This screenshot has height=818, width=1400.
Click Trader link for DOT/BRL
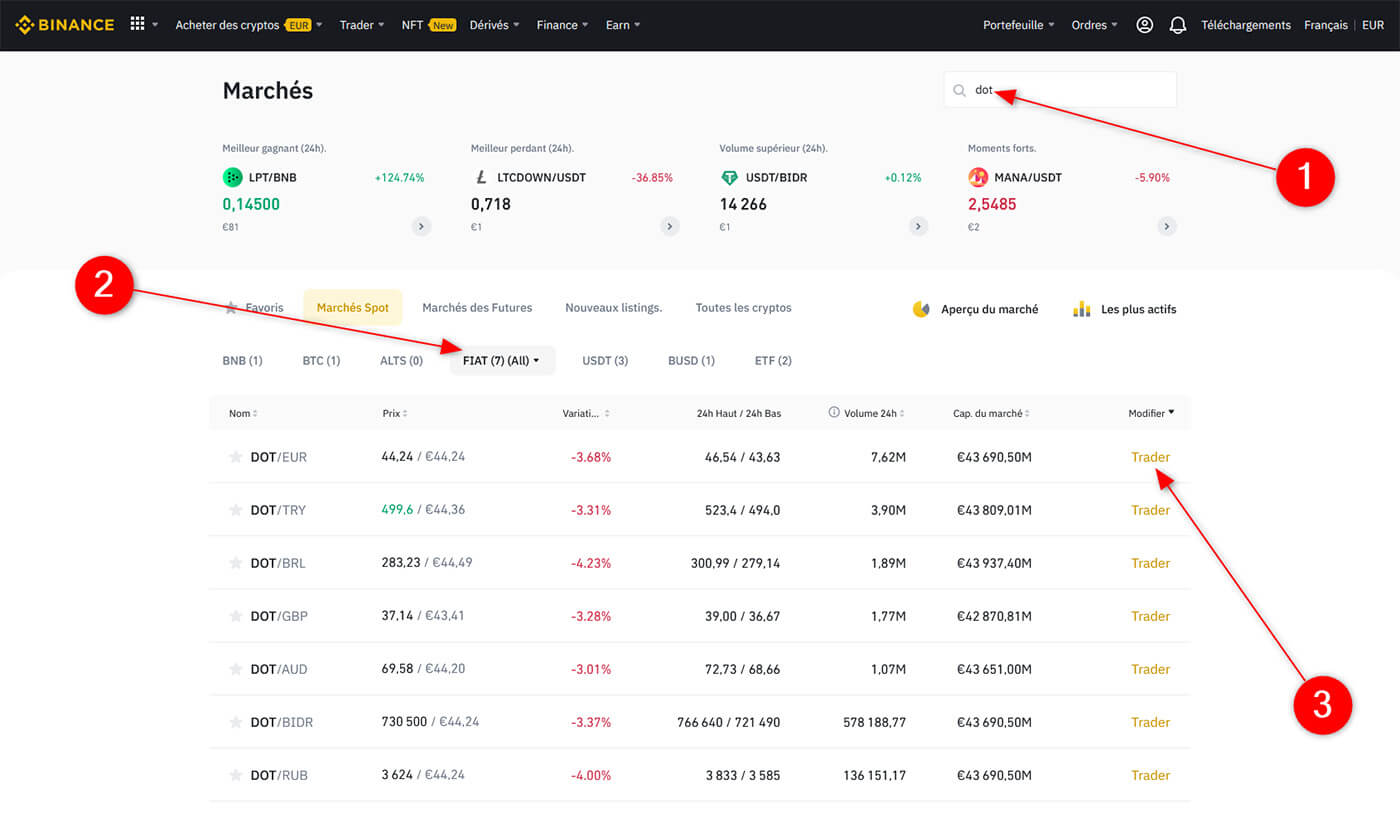[x=1150, y=563]
